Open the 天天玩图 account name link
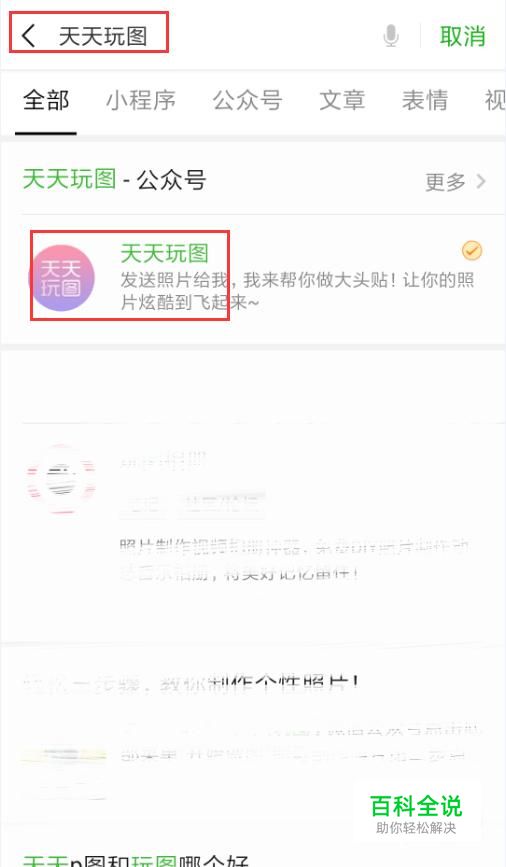Image resolution: width=506 pixels, height=867 pixels. [x=164, y=254]
